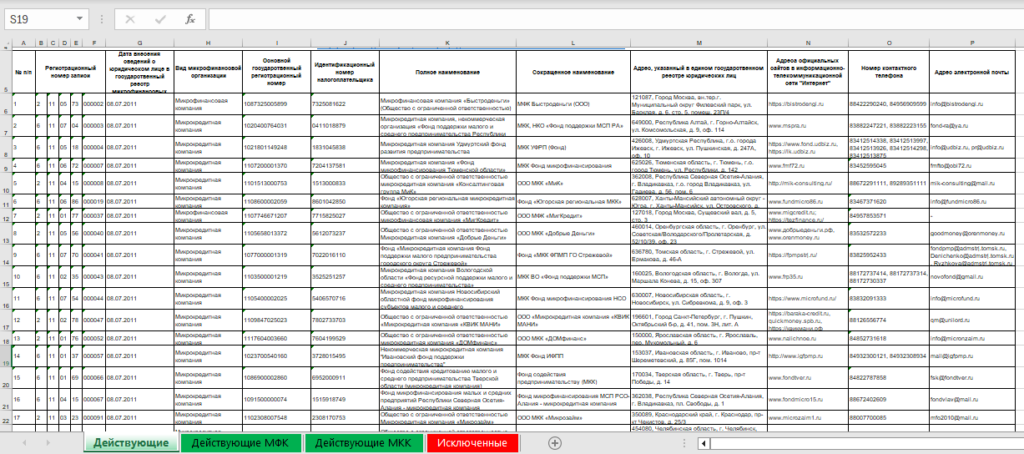Viewport: 1024px width, 454px height.
Task: Click the Cancel X icon in formula bar
Action: (131, 19)
